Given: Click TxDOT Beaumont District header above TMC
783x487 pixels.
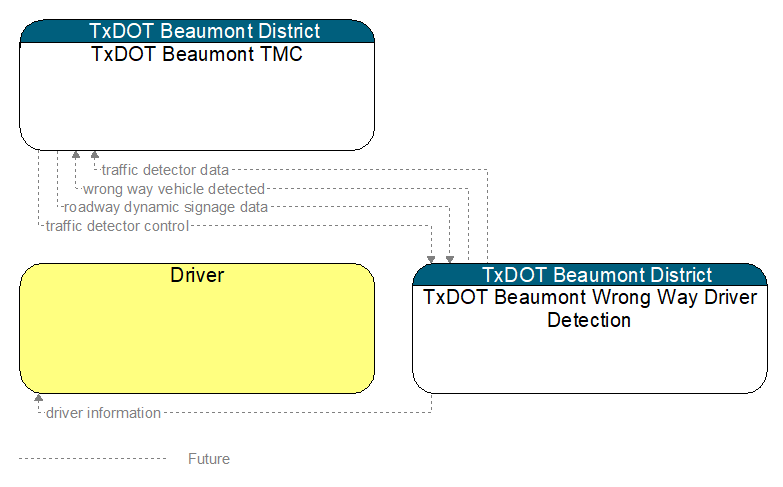Looking at the screenshot, I should pos(197,31).
